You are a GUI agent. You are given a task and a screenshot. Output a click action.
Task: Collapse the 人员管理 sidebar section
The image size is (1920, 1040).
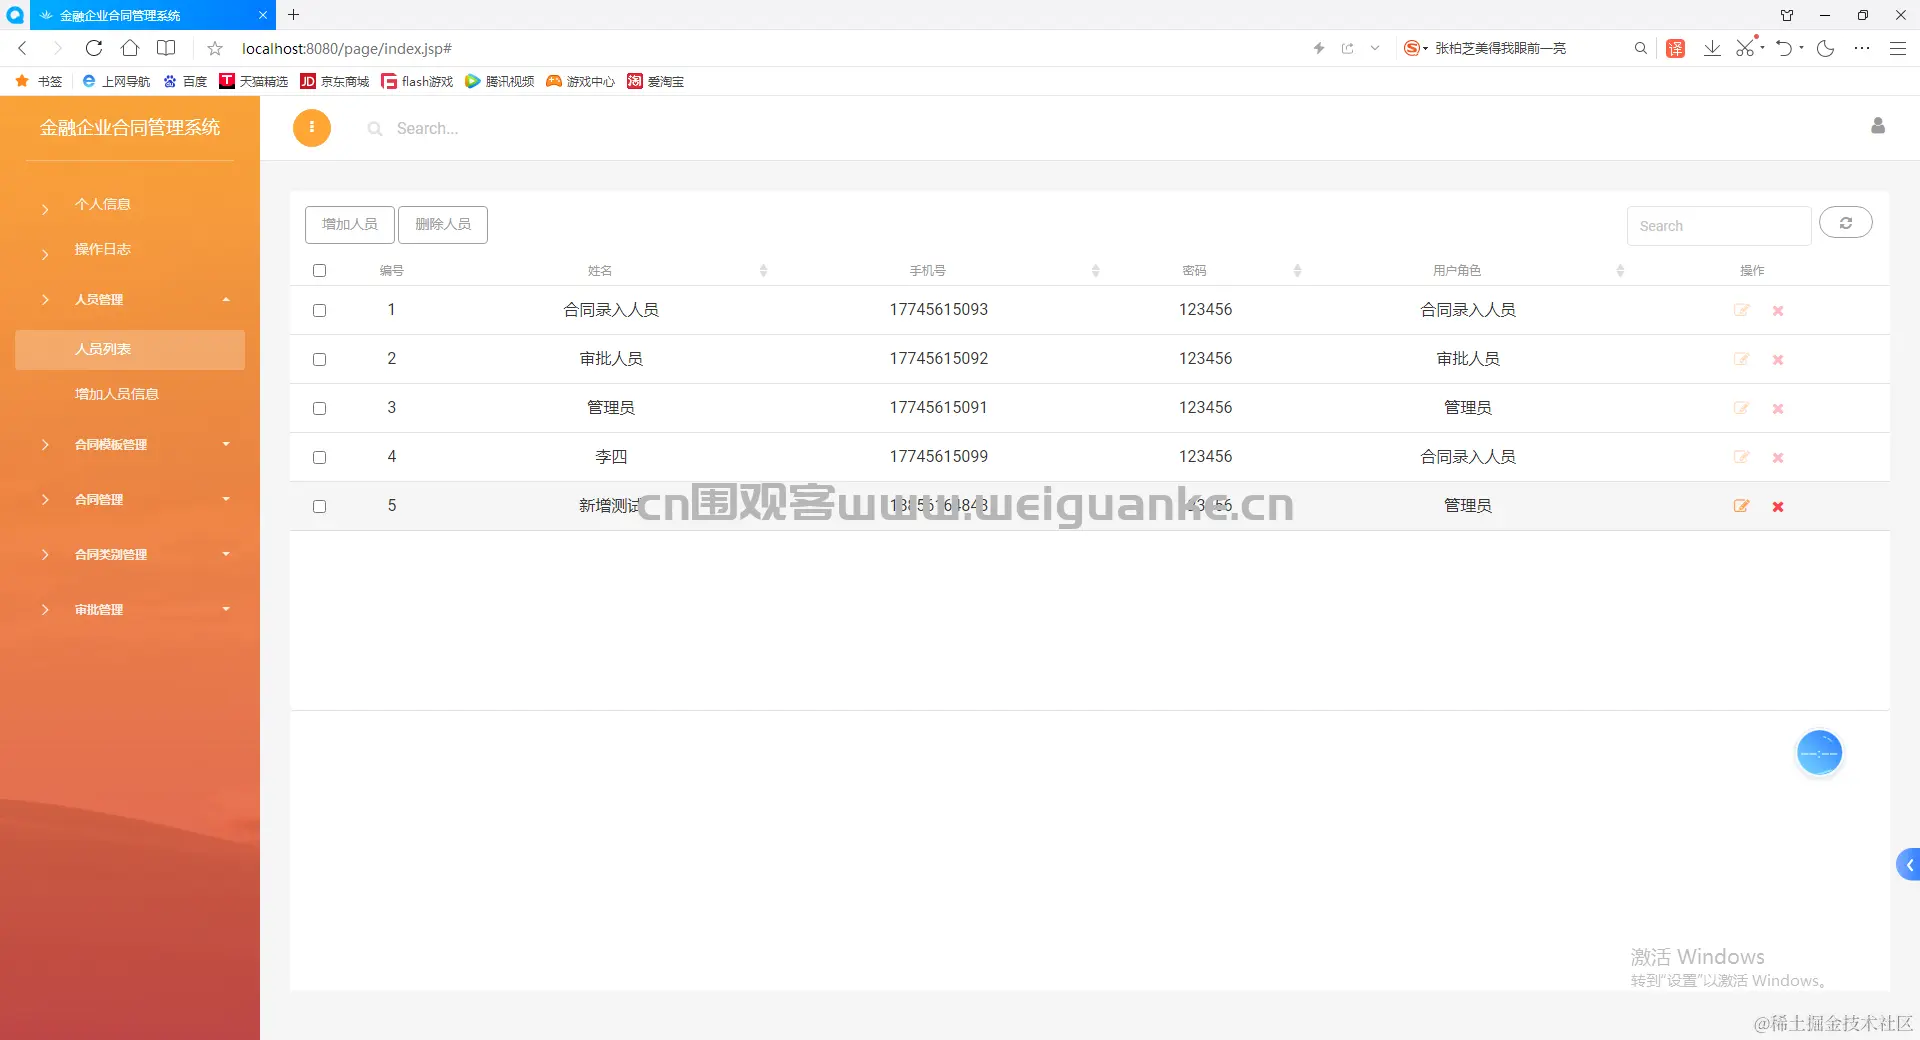click(x=130, y=299)
